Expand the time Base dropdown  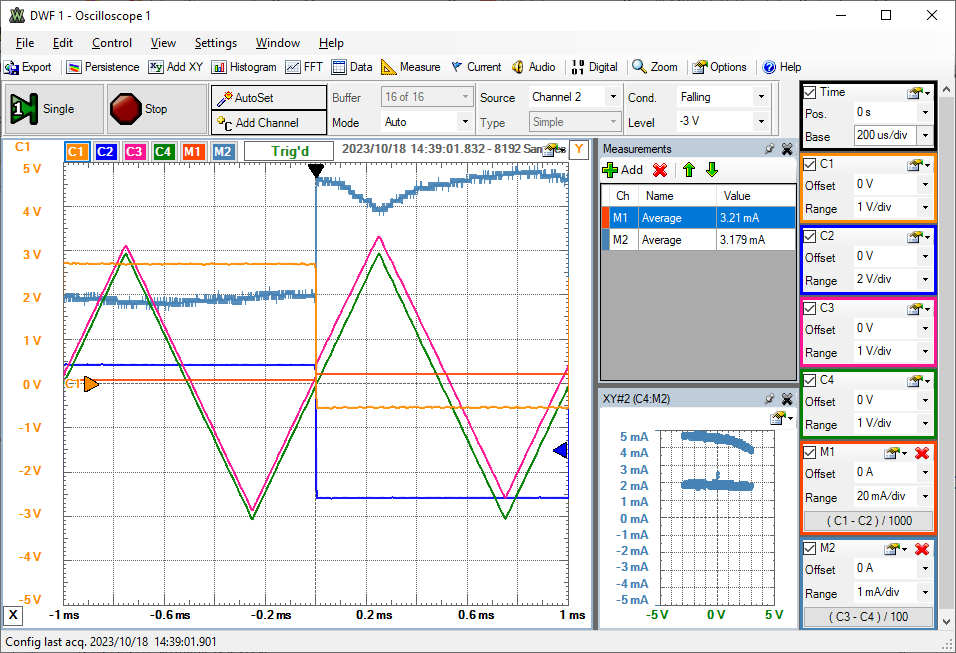pos(924,136)
